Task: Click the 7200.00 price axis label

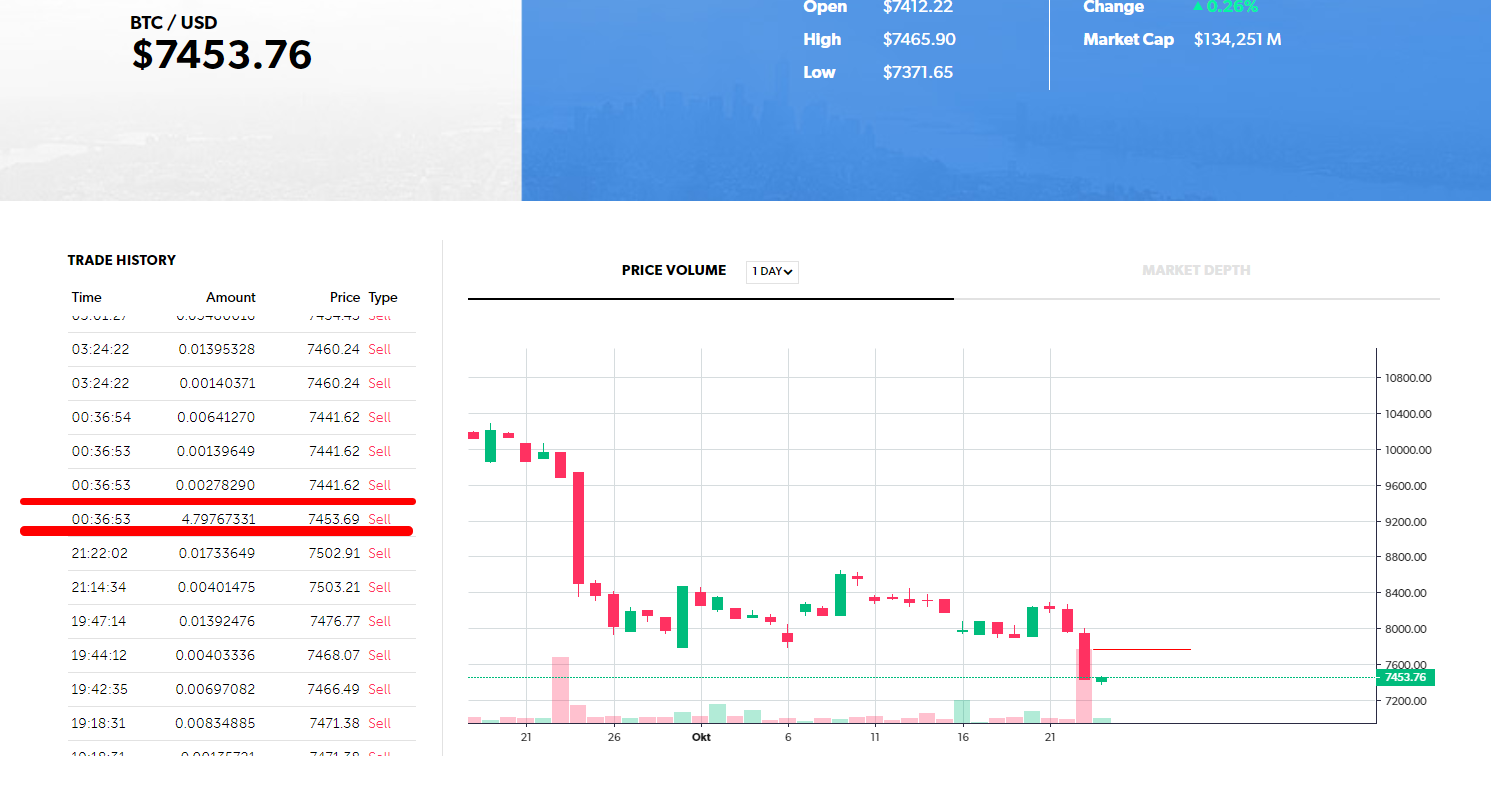Action: pos(1408,701)
